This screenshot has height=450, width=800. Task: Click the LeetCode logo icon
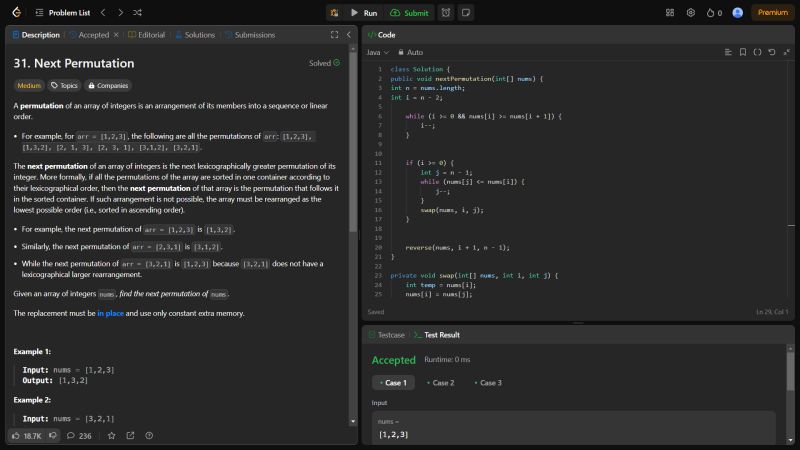[x=16, y=12]
